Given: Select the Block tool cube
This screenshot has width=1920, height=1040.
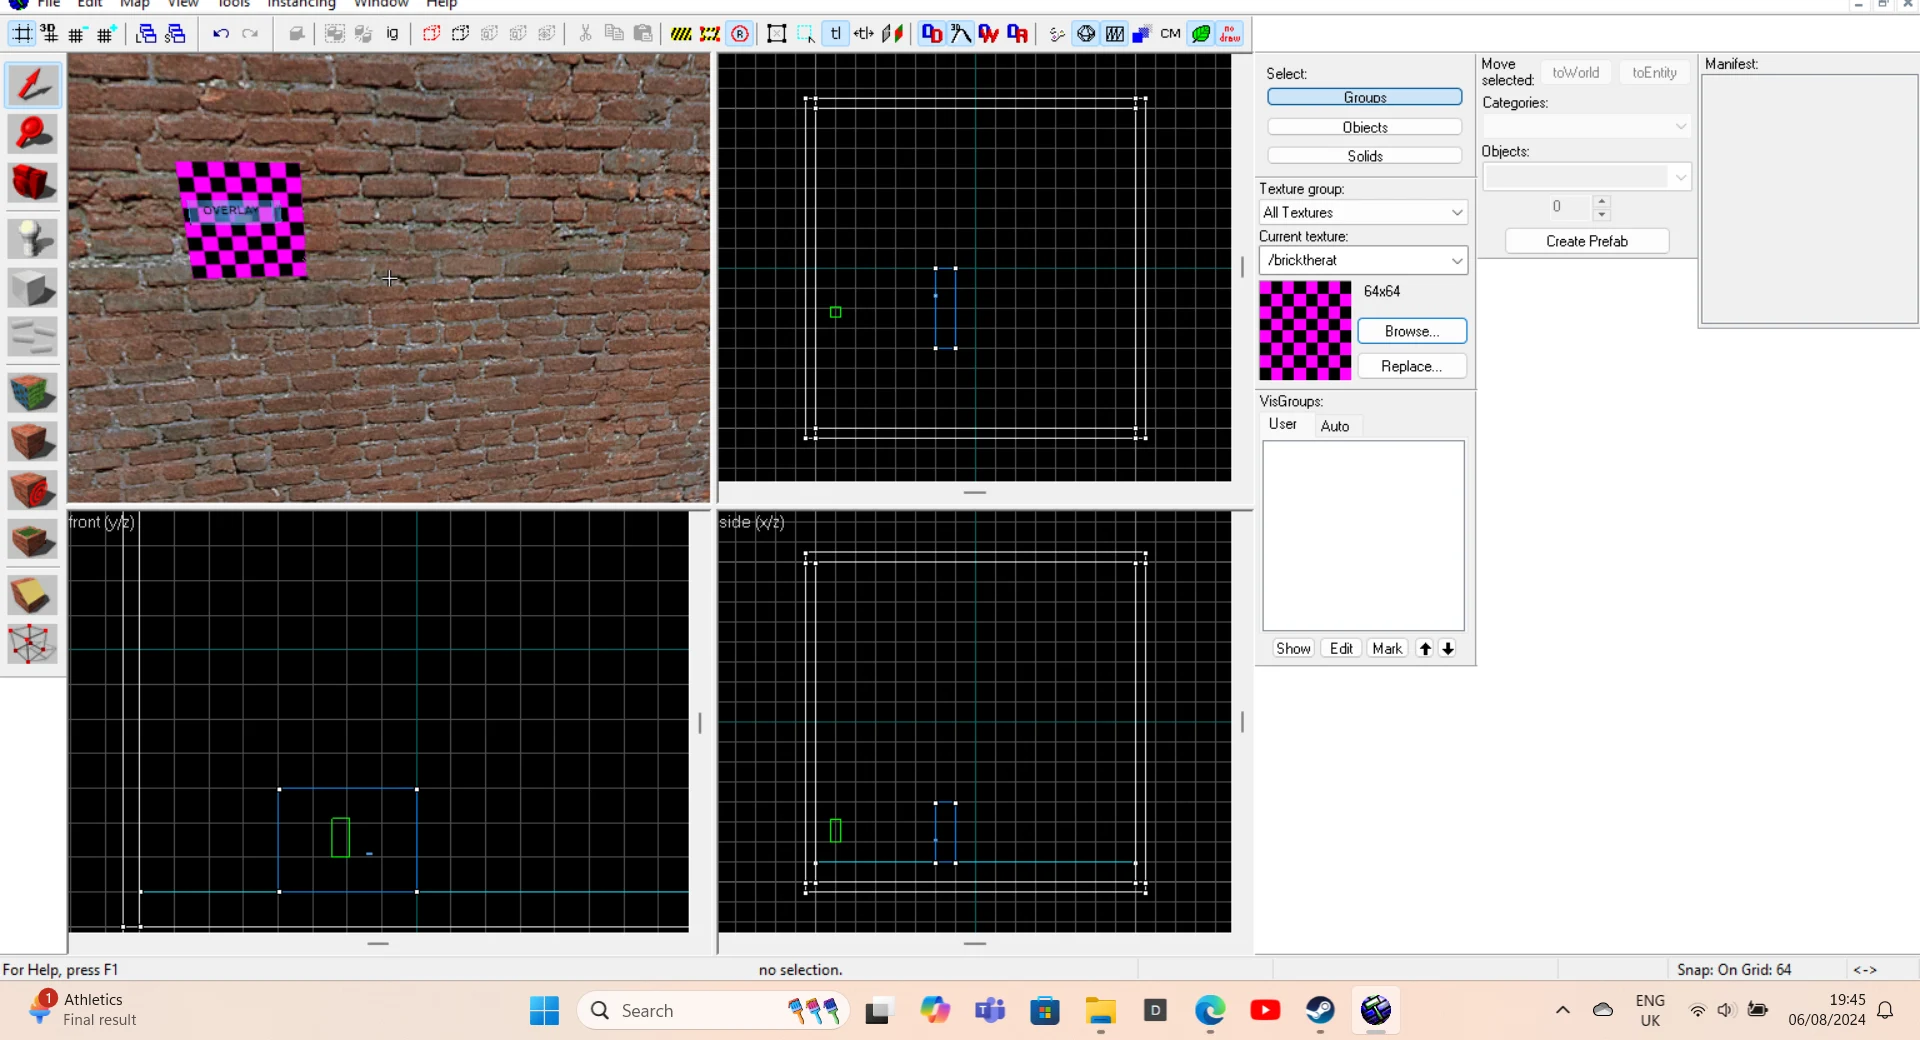Looking at the screenshot, I should tap(32, 289).
